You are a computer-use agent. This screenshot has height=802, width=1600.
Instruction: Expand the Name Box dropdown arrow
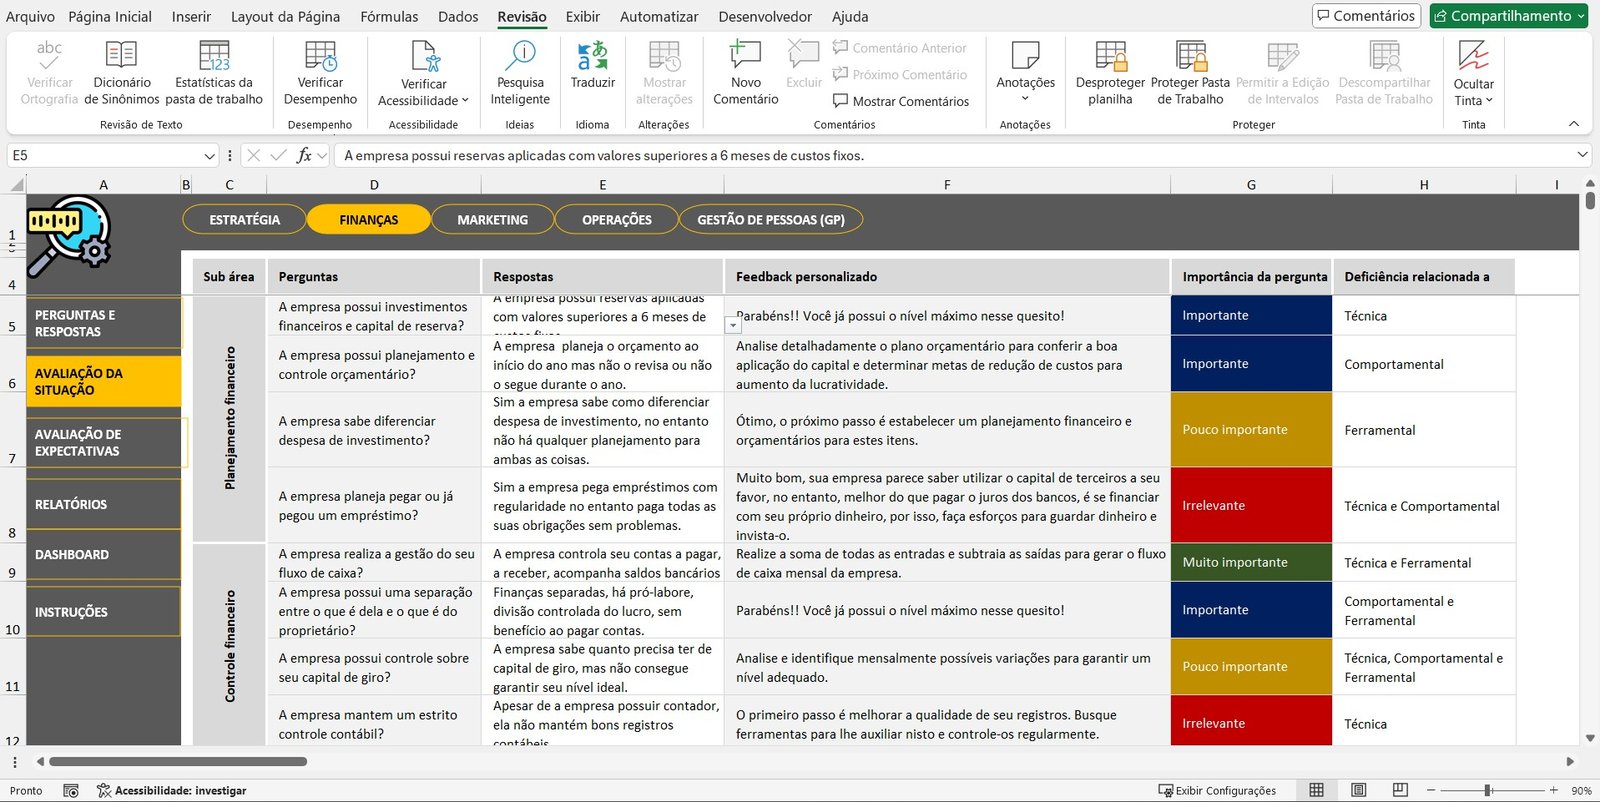point(209,156)
